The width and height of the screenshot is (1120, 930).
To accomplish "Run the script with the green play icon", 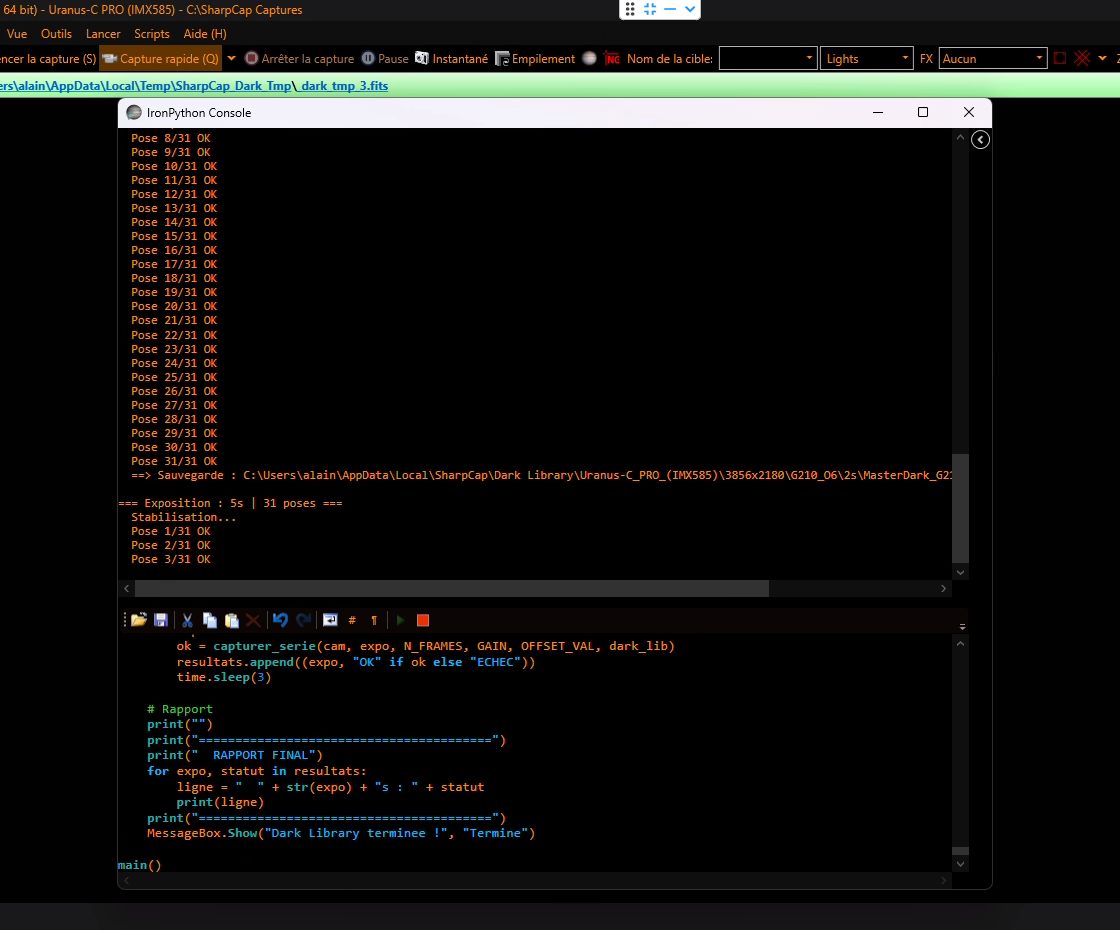I will pos(400,620).
